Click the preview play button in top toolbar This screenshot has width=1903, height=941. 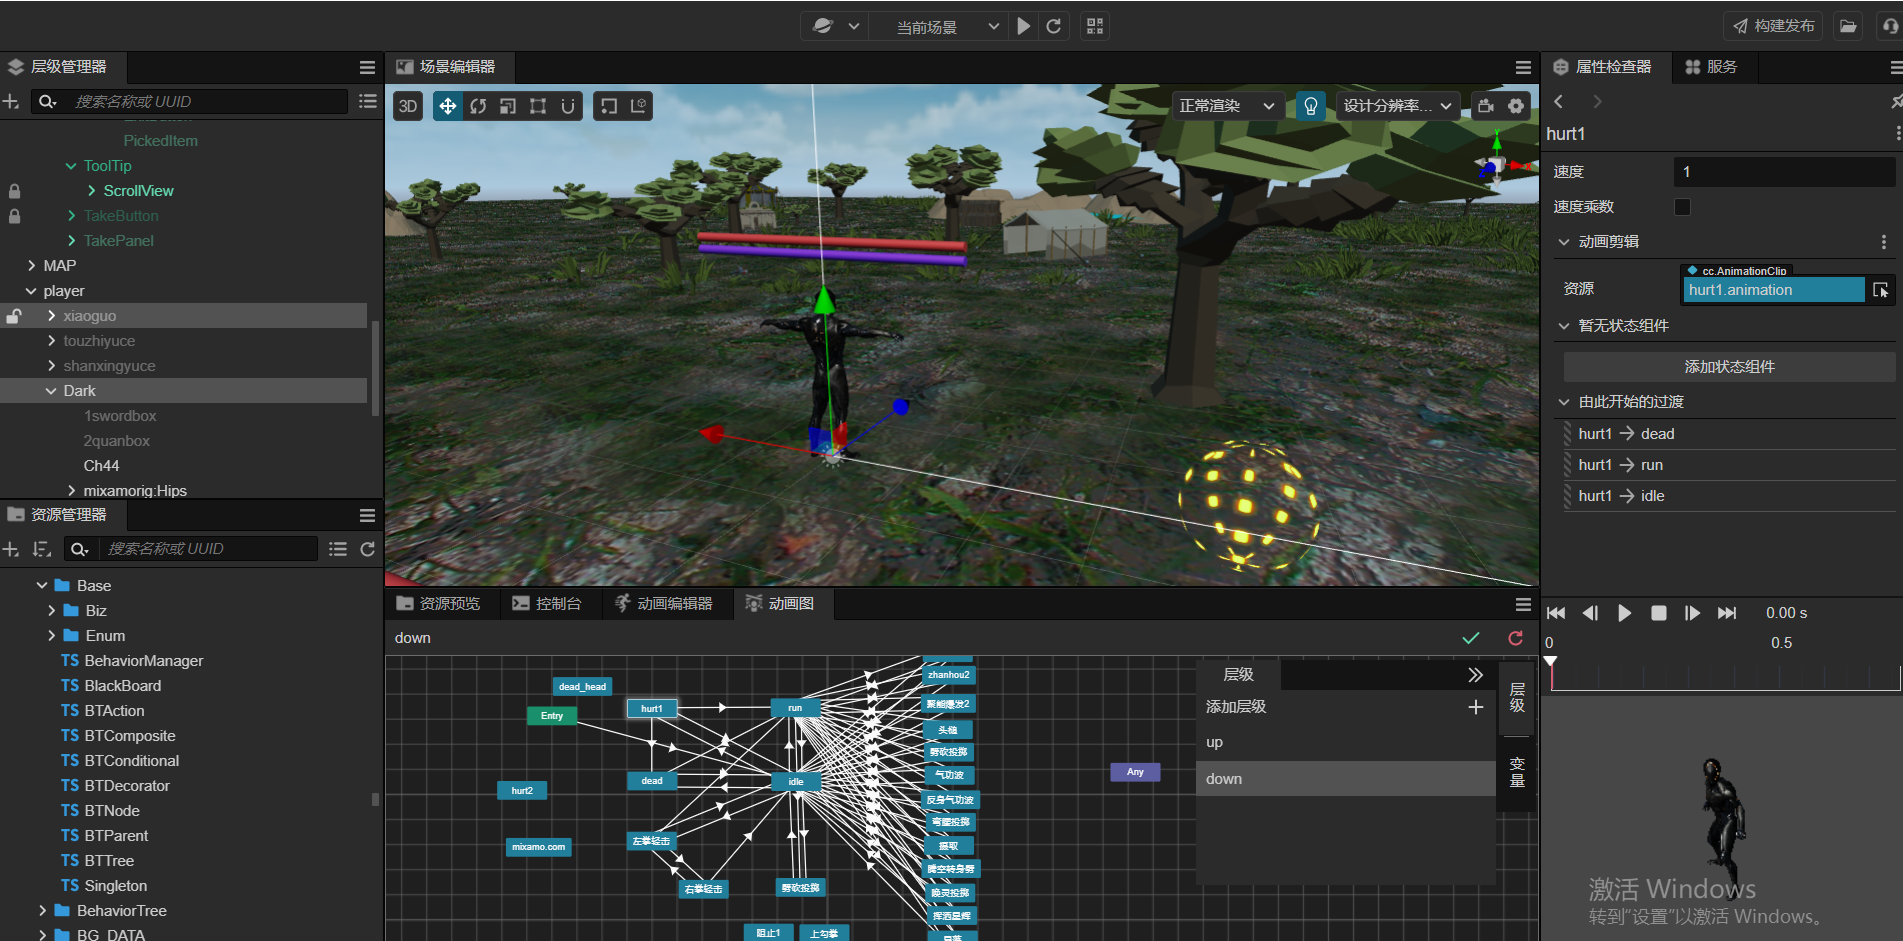click(x=1024, y=26)
